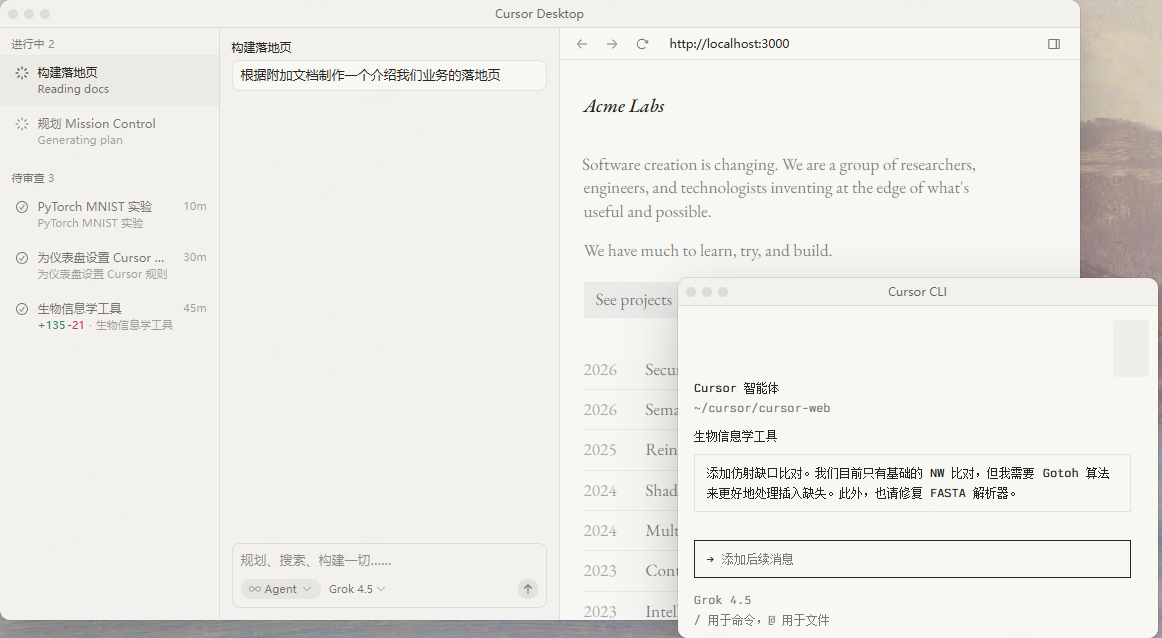Viewport: 1162px width, 638px height.
Task: Select the PyTorch MNIST 实验 review item
Action: pos(110,214)
